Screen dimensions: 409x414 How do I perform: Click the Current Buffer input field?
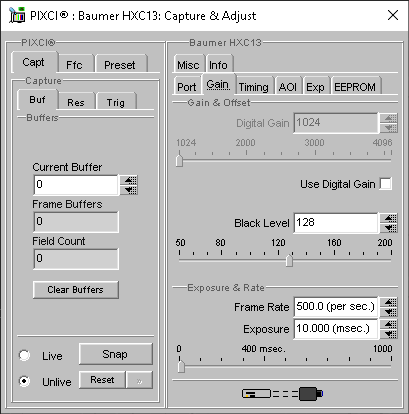(76, 185)
